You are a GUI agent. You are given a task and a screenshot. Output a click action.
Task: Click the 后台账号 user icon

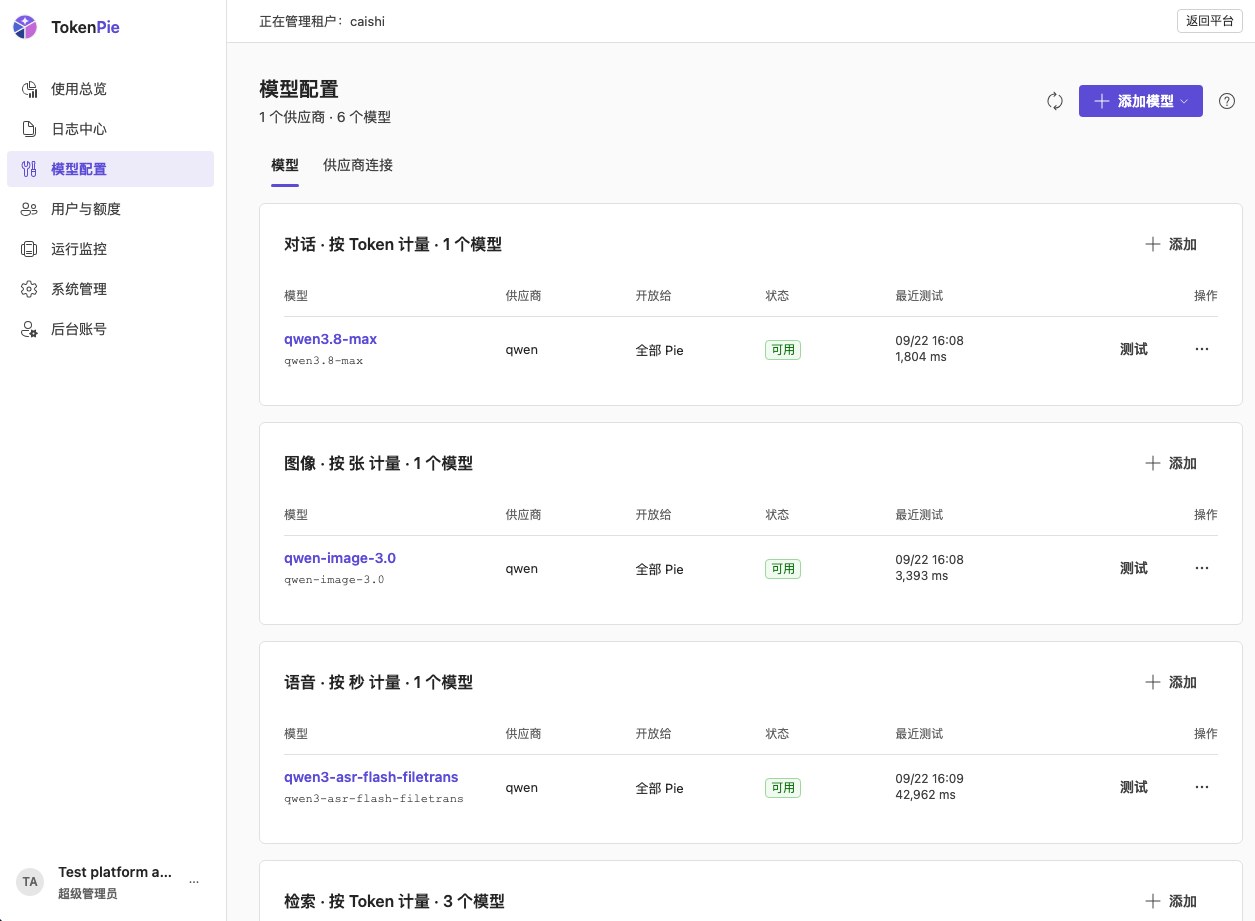30,329
